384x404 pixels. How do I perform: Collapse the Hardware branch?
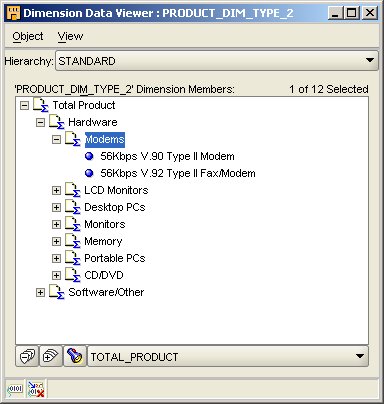tap(40, 122)
